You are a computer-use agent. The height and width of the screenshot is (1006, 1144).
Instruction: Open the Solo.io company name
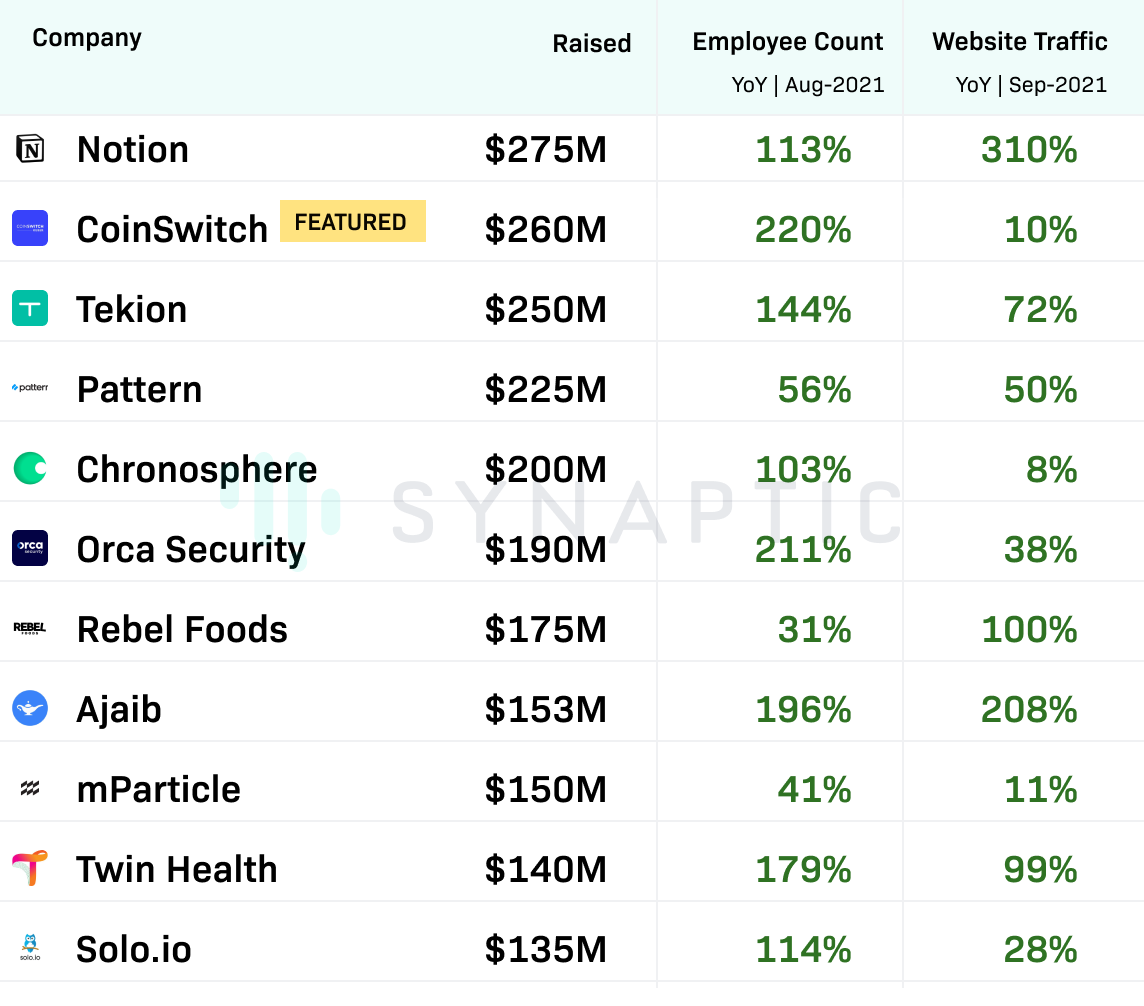coord(134,950)
